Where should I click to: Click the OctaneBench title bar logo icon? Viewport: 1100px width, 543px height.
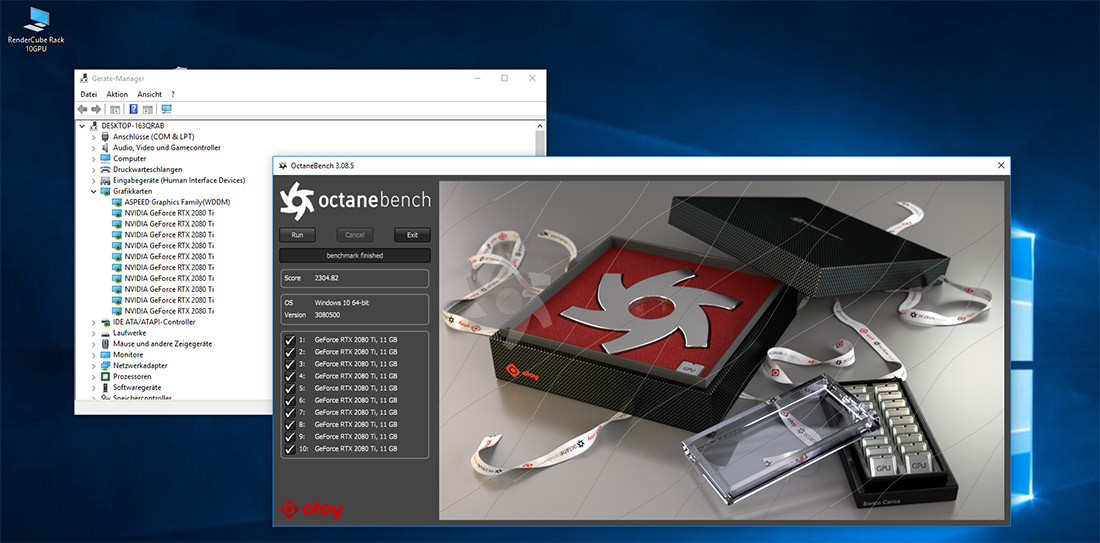coord(283,166)
